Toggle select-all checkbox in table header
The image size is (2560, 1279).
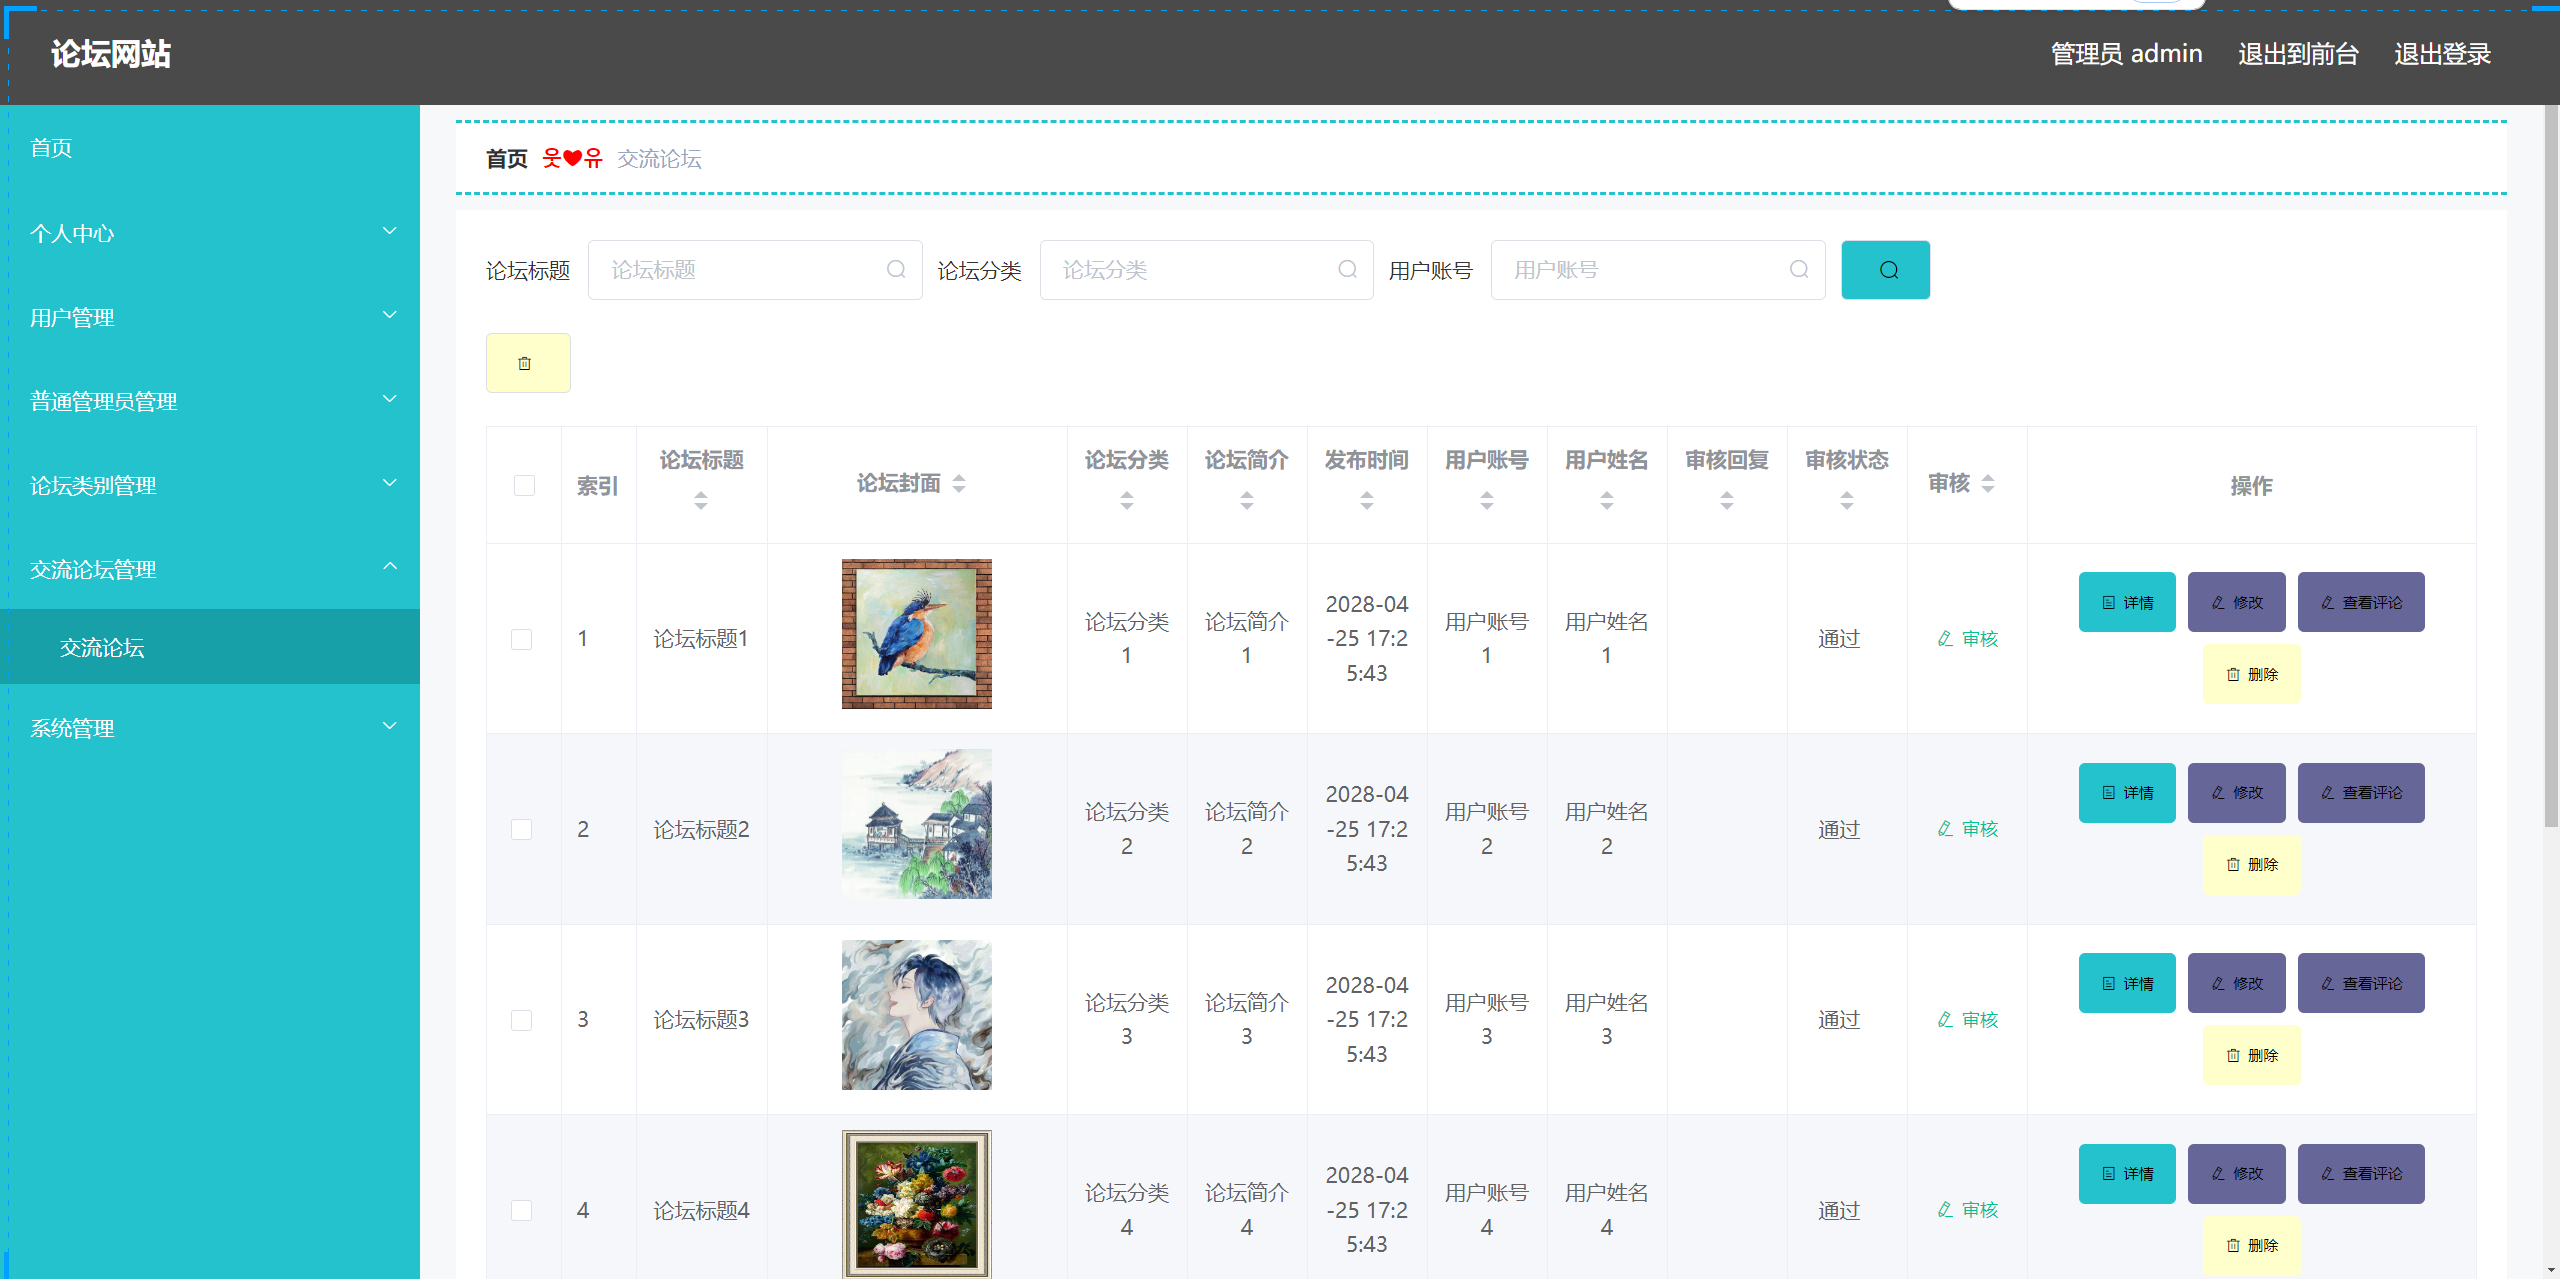[524, 485]
